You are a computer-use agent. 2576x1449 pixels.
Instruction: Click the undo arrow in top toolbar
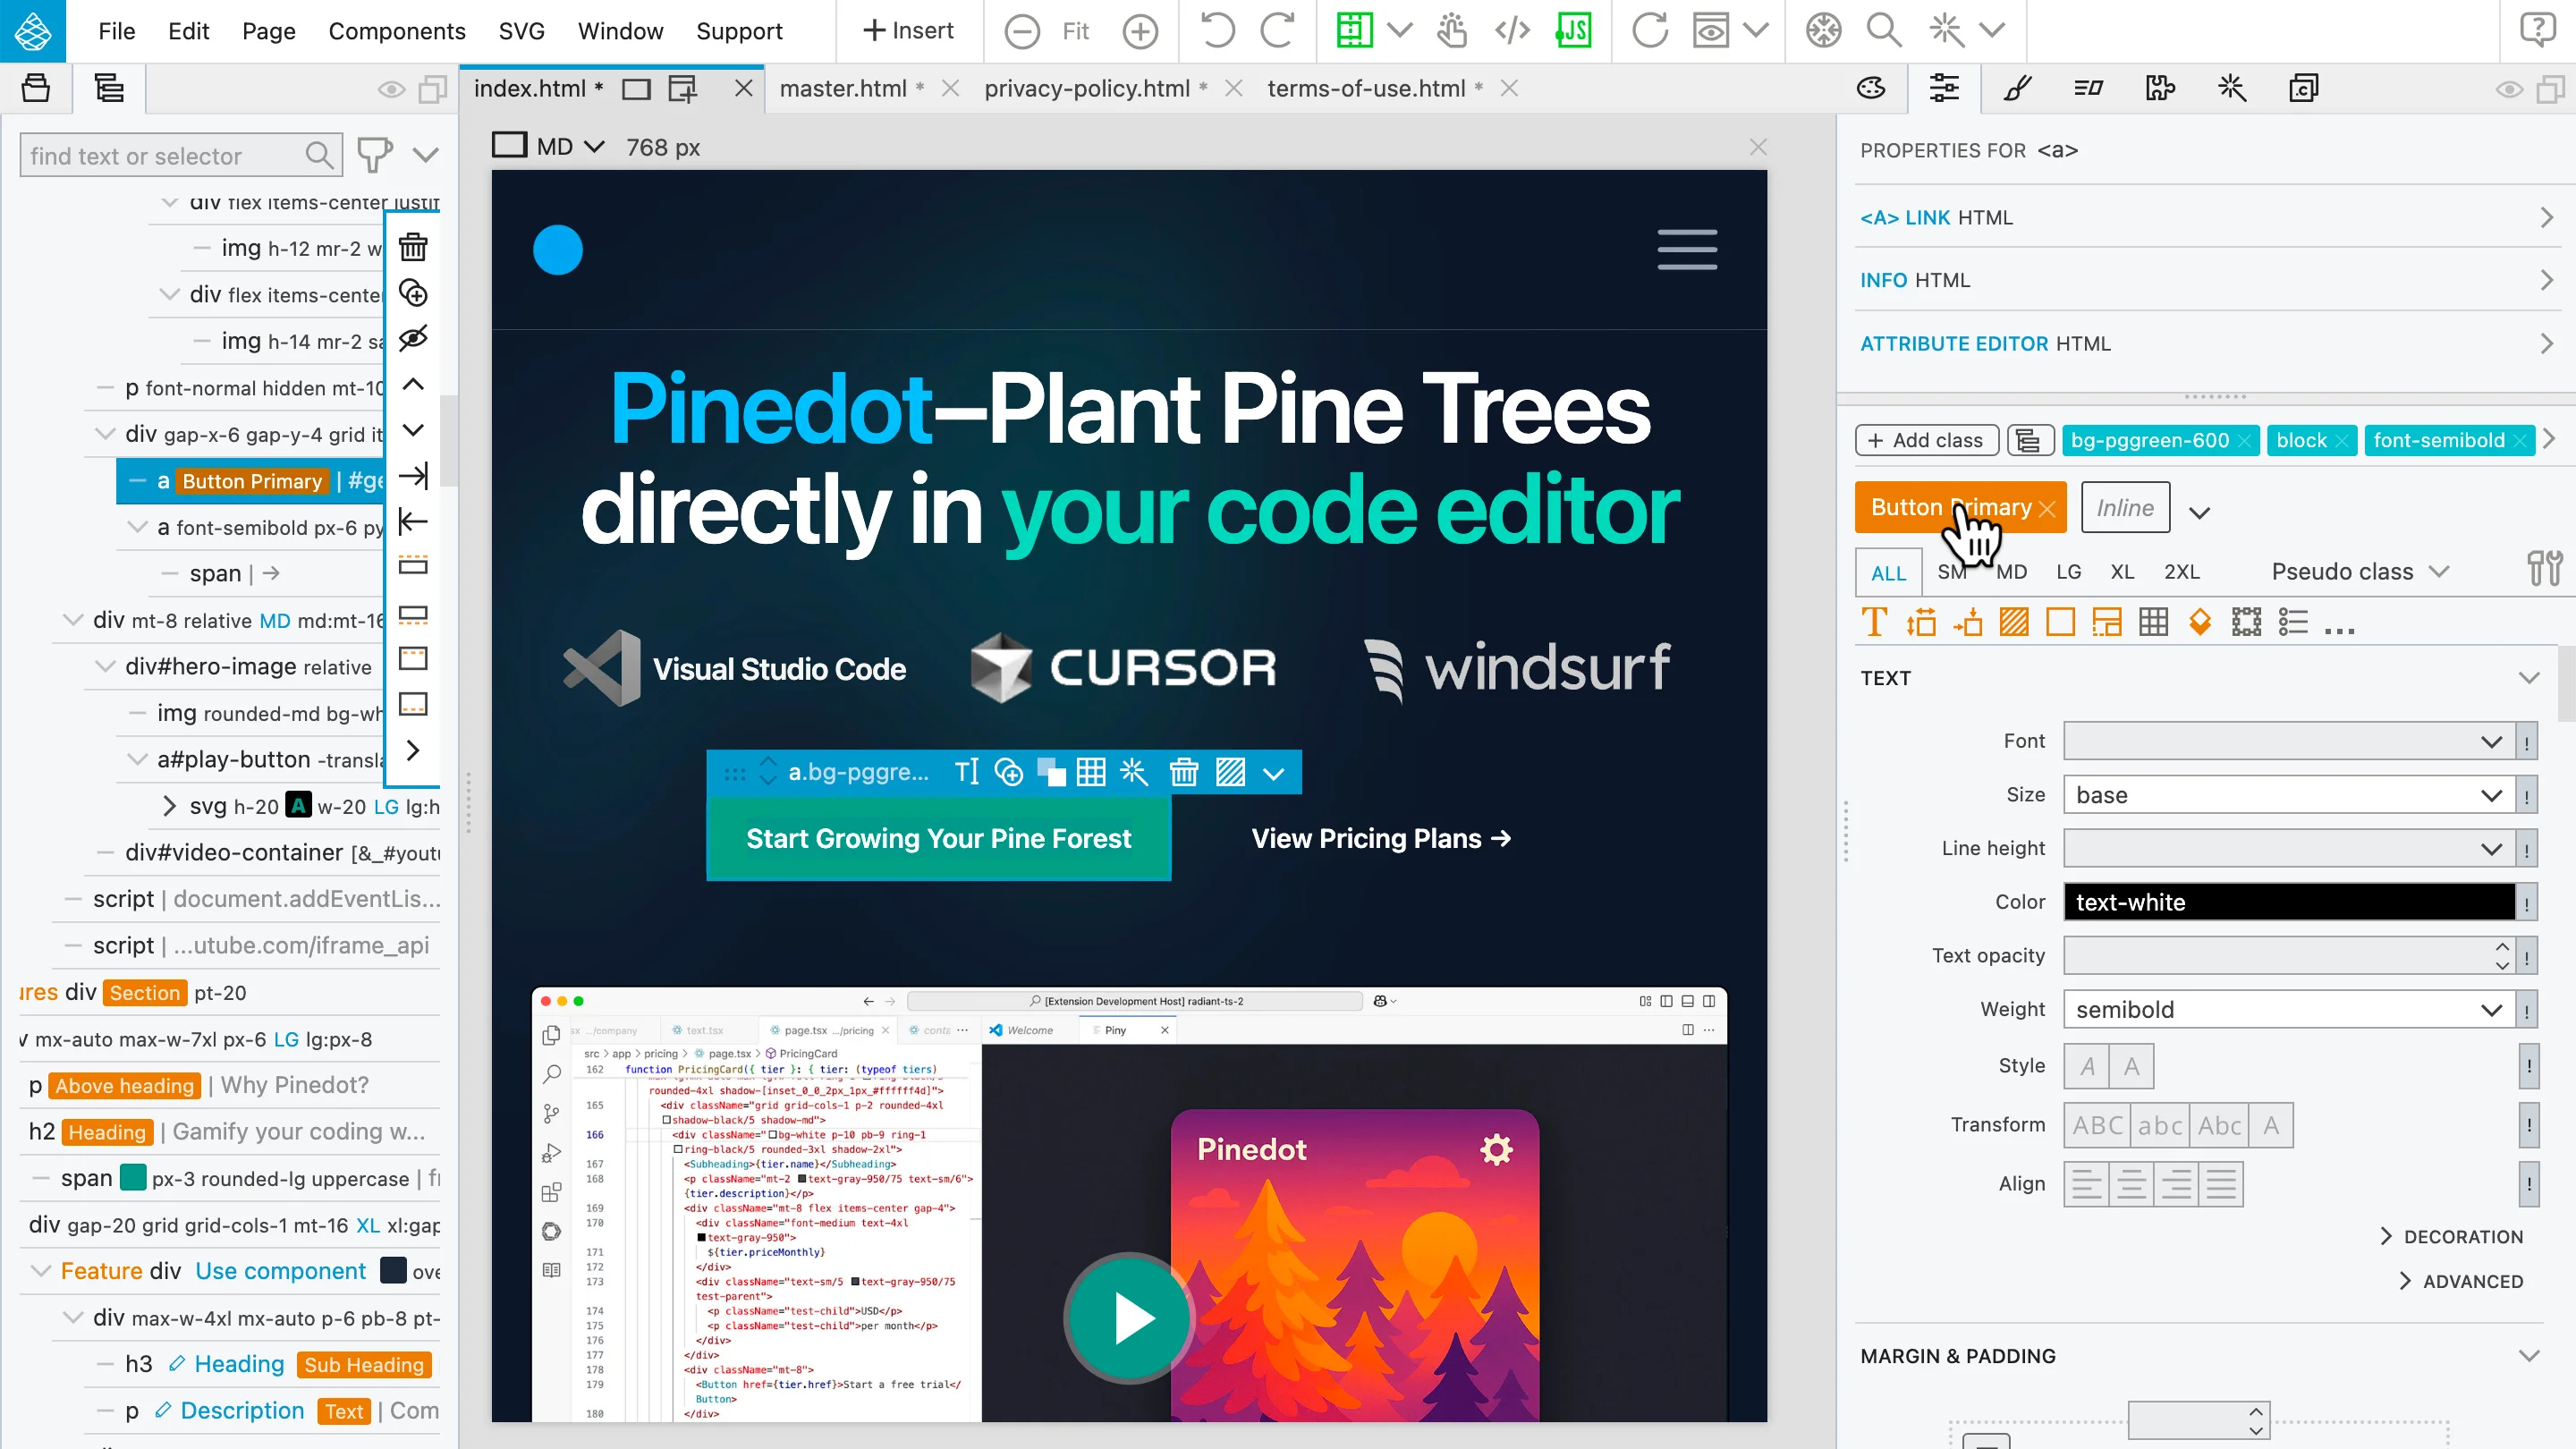[1217, 31]
